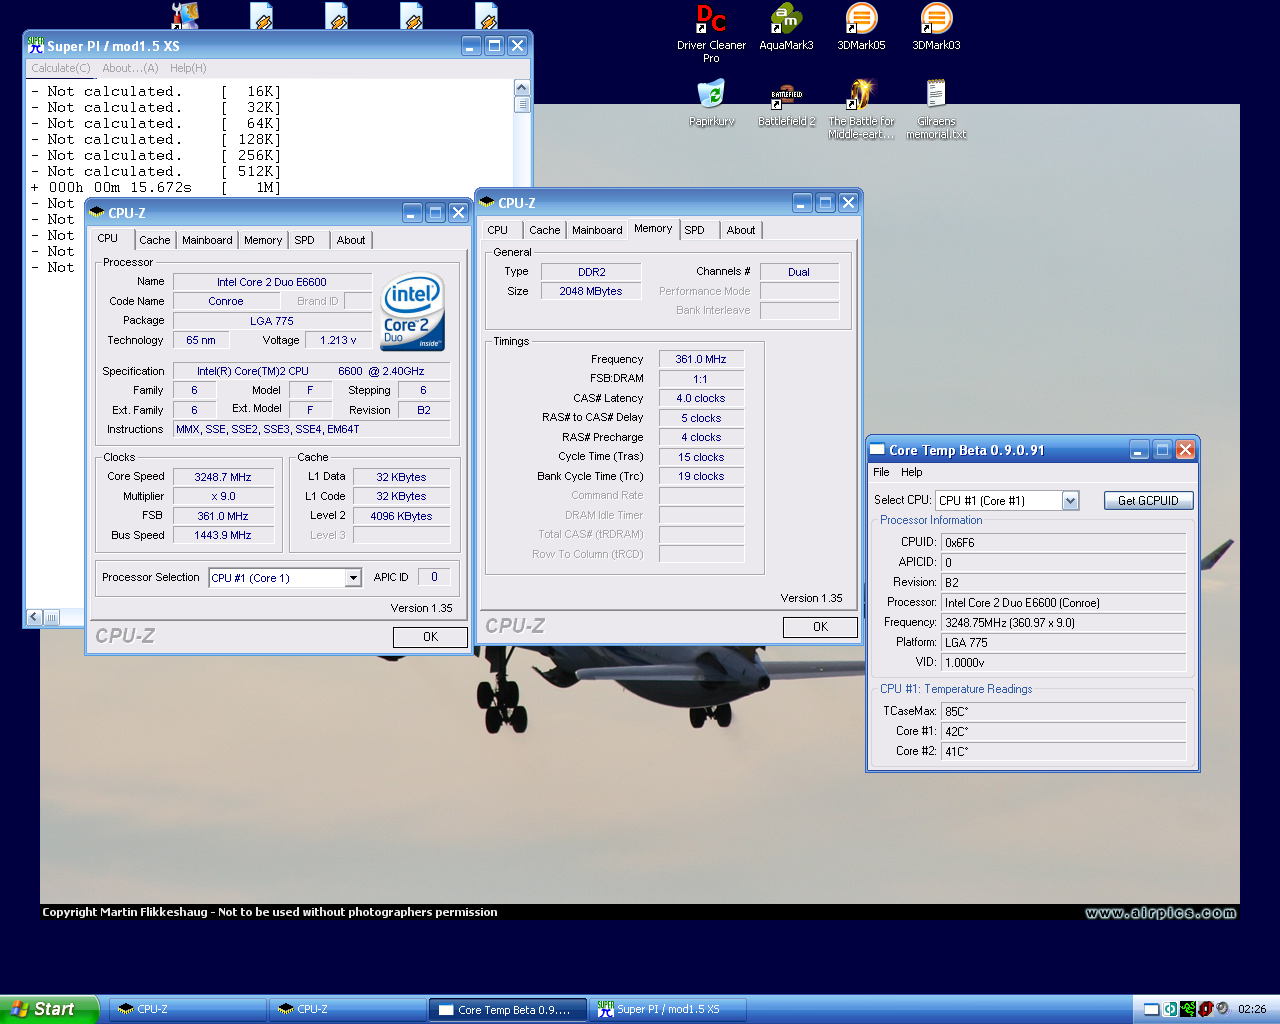Expand the Processor Selection dropdown
1280x1024 pixels.
coord(353,578)
